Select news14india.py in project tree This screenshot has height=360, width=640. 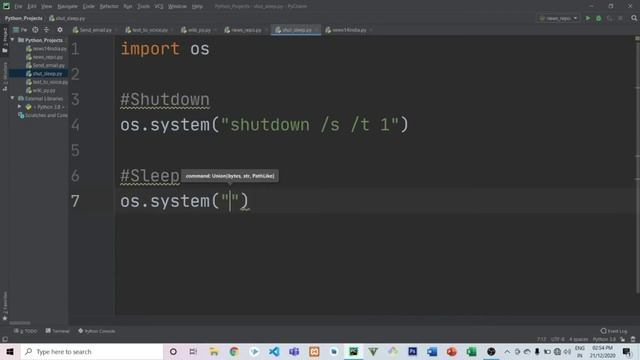tap(47, 49)
